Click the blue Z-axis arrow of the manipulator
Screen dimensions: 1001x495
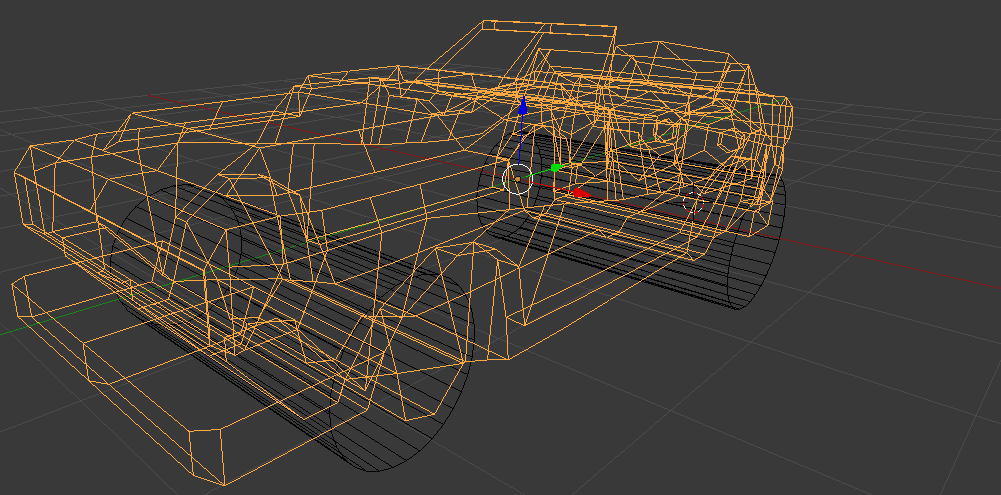click(523, 105)
